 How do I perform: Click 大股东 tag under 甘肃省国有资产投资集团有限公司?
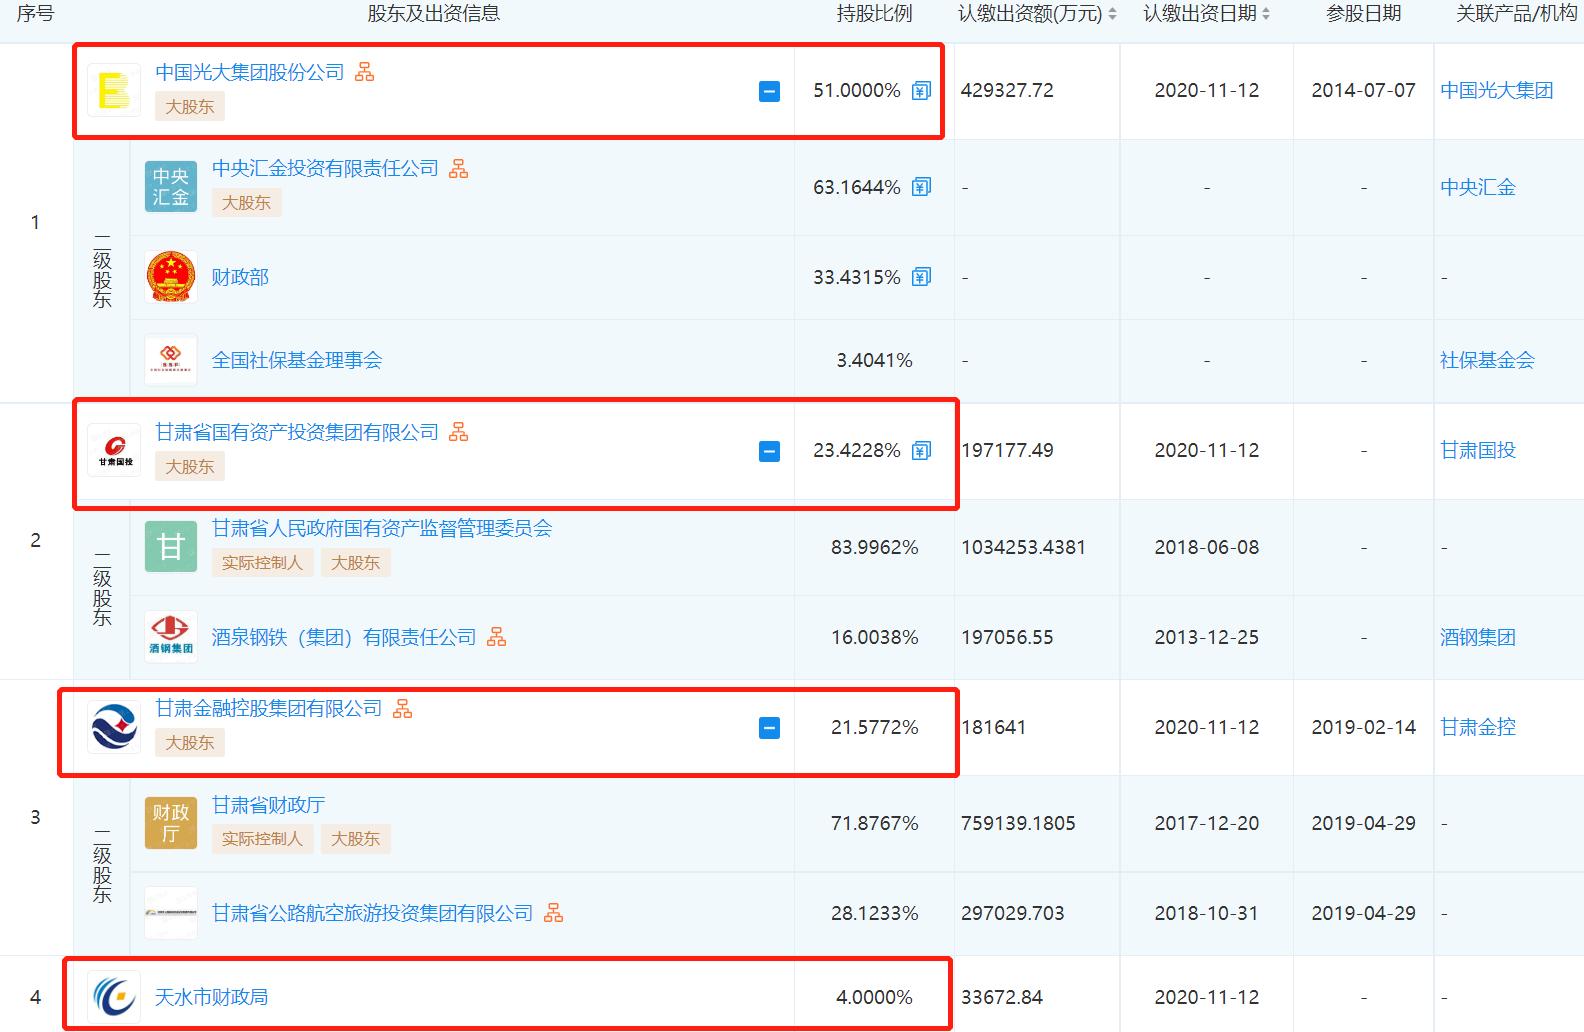tap(190, 466)
